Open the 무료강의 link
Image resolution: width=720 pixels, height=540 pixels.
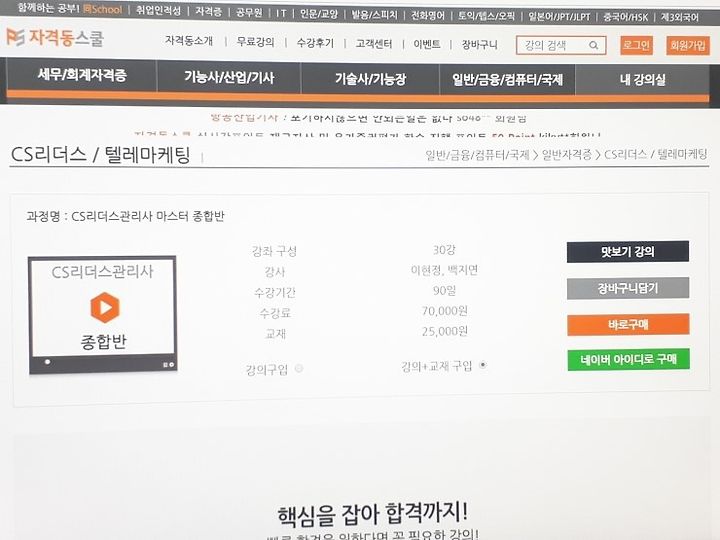(x=255, y=42)
